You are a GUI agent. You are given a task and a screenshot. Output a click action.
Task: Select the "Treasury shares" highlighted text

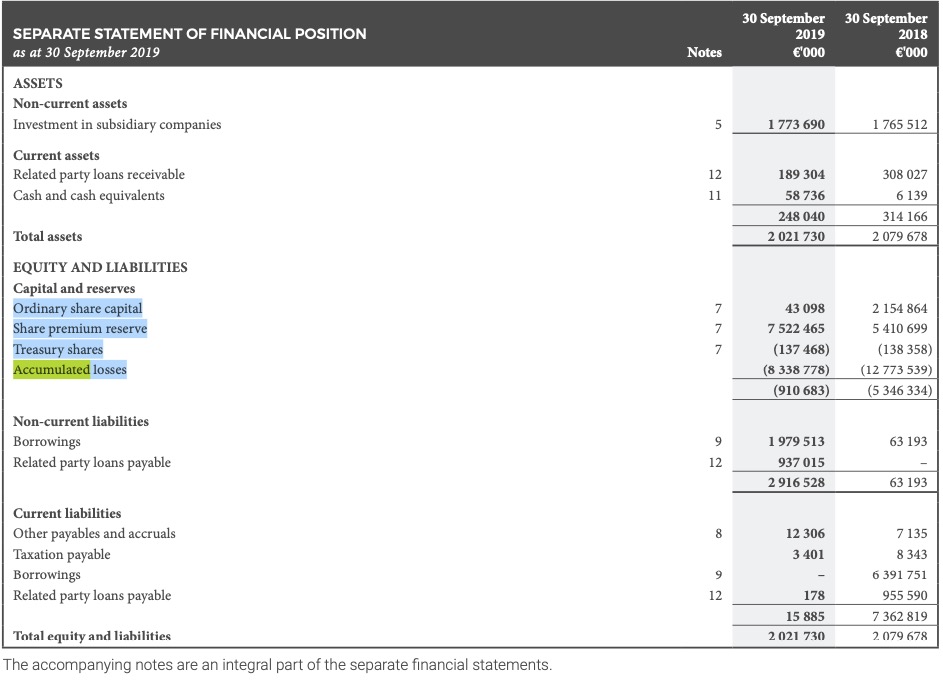click(58, 349)
